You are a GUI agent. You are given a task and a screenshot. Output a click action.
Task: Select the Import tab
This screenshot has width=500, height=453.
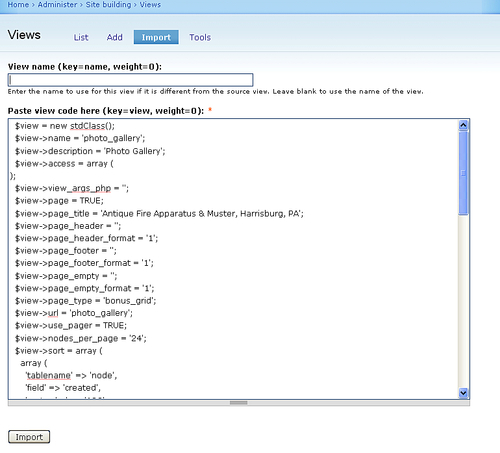tap(156, 37)
